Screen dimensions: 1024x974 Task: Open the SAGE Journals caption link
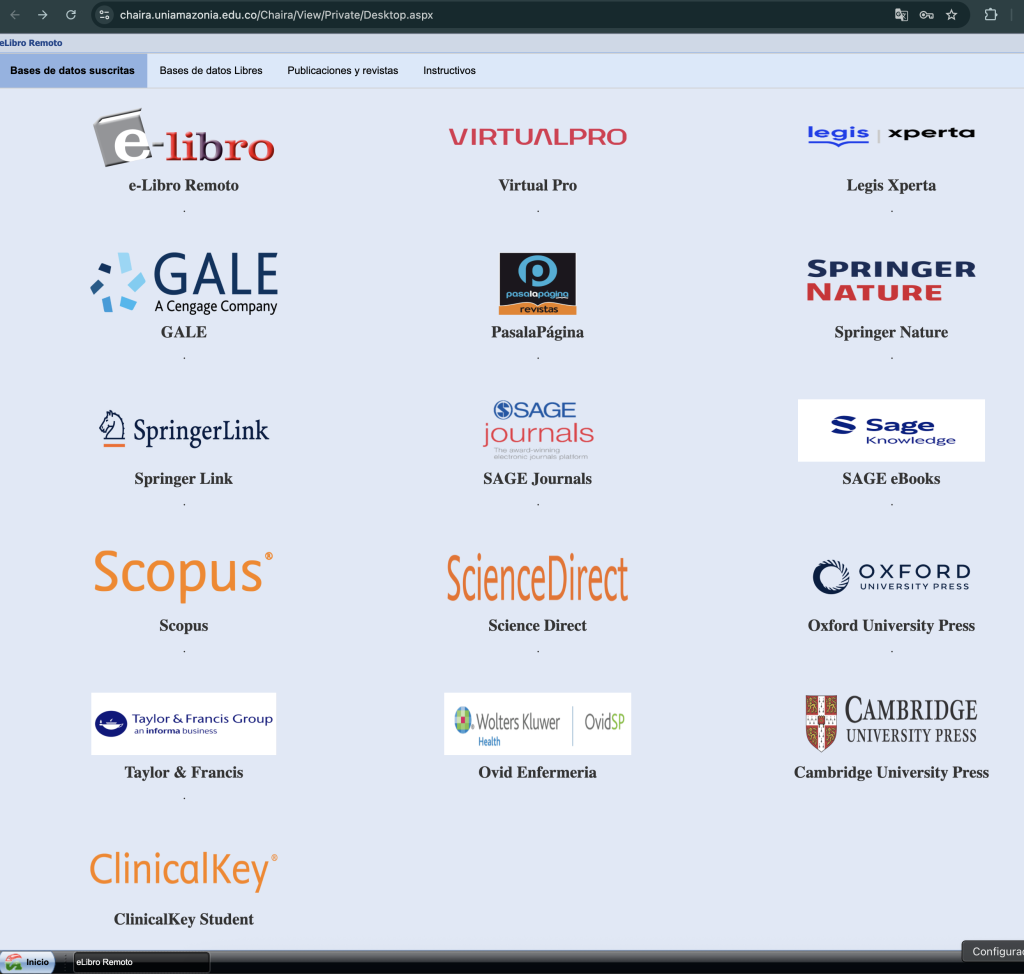[537, 479]
